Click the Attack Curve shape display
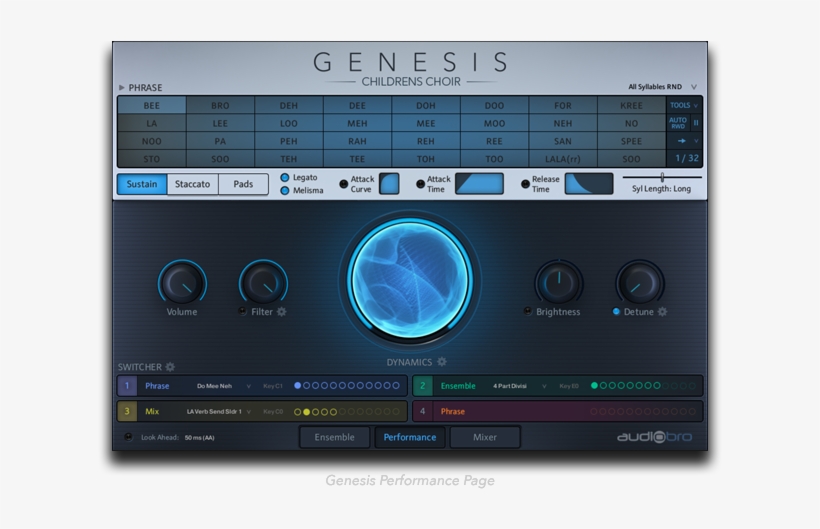Viewport: 820px width, 529px height. coord(389,184)
